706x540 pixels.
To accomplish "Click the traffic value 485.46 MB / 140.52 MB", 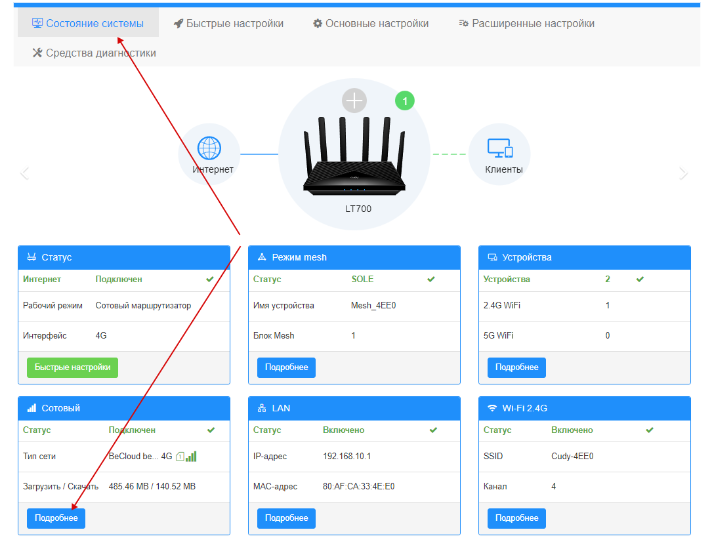I will click(152, 486).
